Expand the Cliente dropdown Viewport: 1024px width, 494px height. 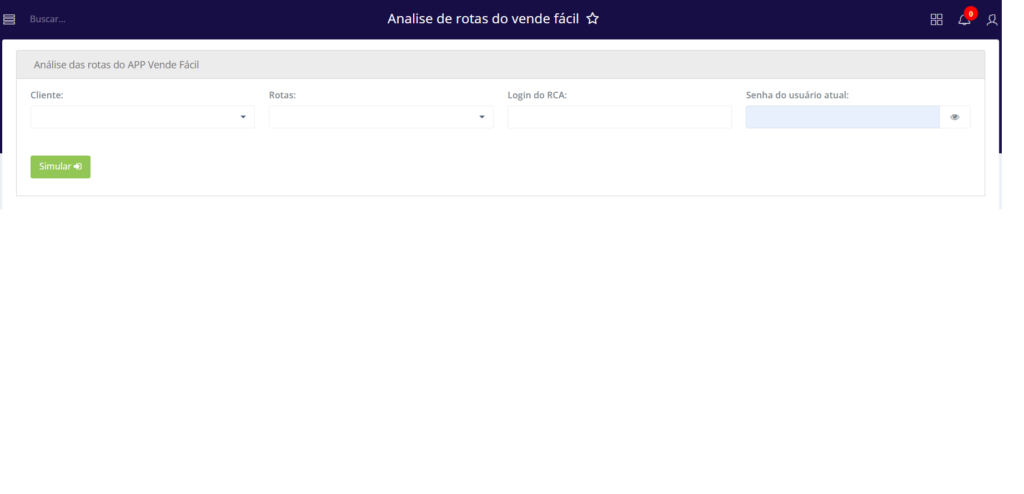click(142, 117)
